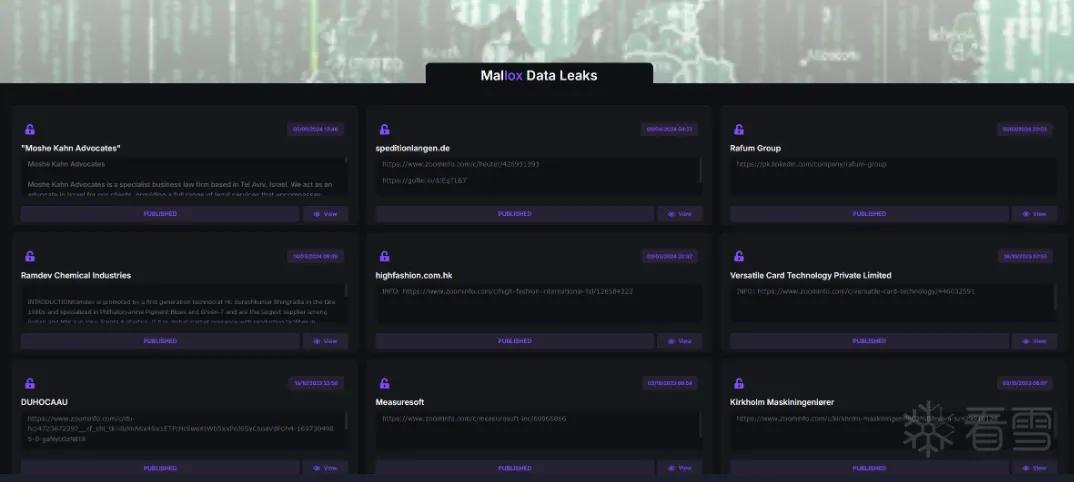The width and height of the screenshot is (1074, 482).
Task: Click PUBLISHED button under highfashion.com.hk
Action: click(x=514, y=341)
